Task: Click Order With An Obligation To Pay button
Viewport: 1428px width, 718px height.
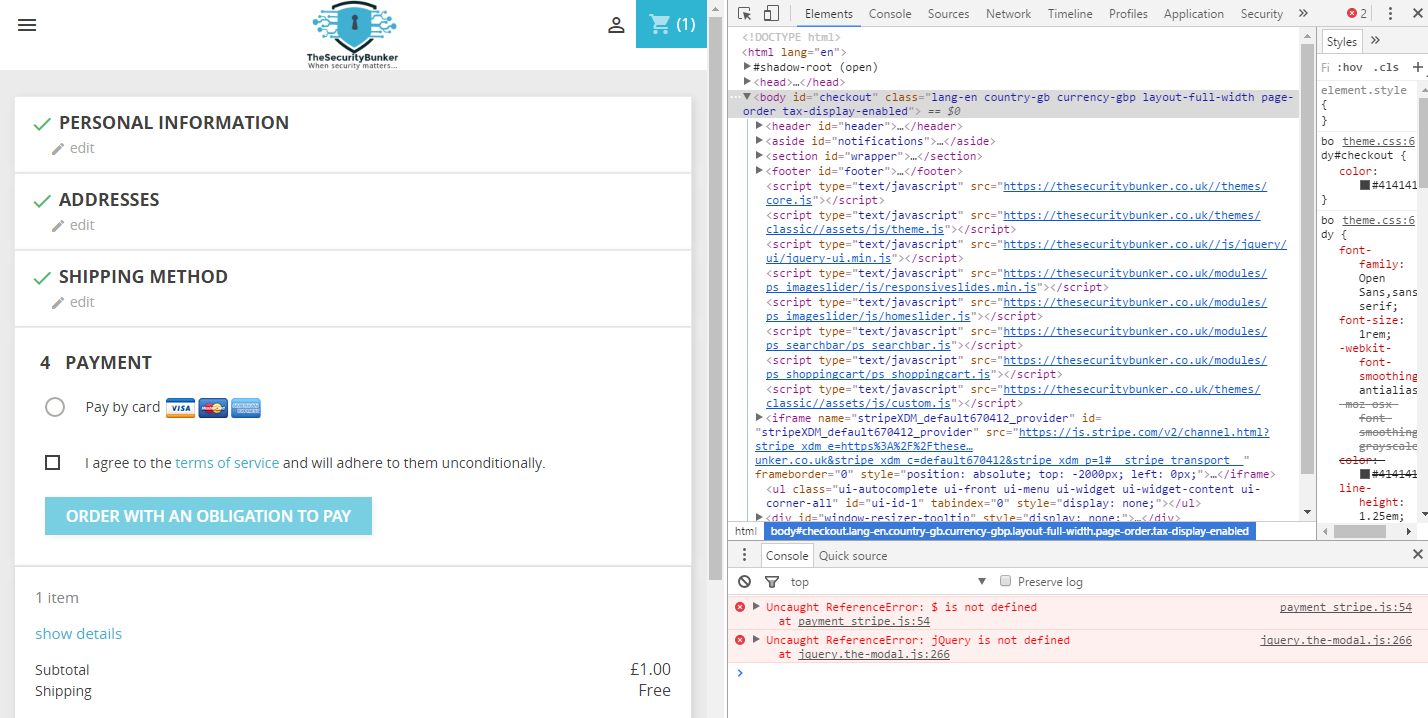Action: tap(208, 516)
